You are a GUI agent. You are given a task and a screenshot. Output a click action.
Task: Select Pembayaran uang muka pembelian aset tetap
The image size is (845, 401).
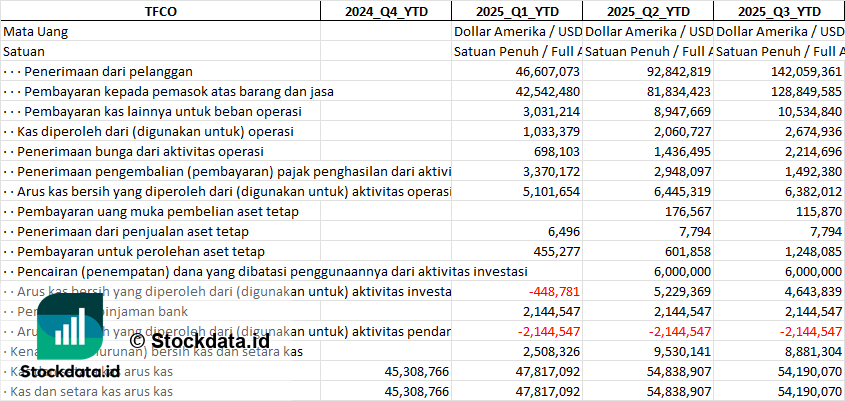click(151, 212)
